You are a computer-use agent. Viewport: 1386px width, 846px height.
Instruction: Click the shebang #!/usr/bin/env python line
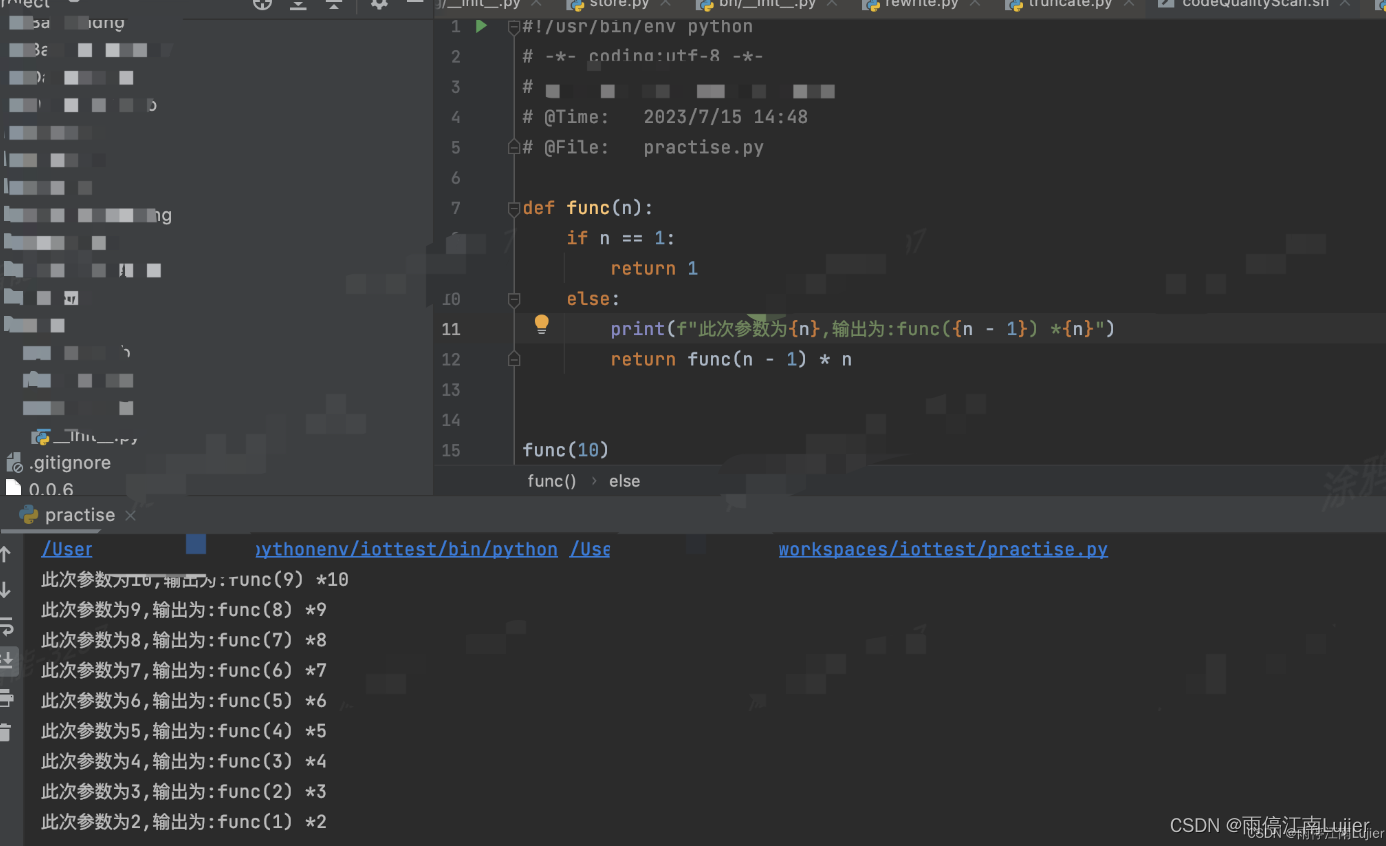coord(637,27)
